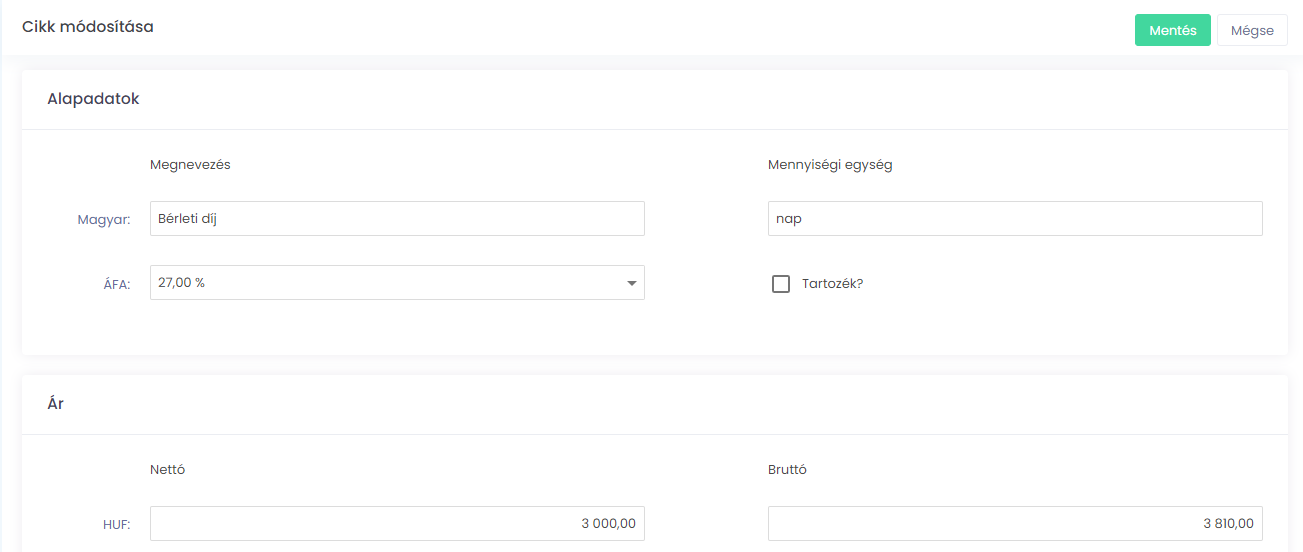Viewport: 1303px width, 552px height.
Task: Expand ÁFA list using the arrow icon
Action: tap(632, 284)
